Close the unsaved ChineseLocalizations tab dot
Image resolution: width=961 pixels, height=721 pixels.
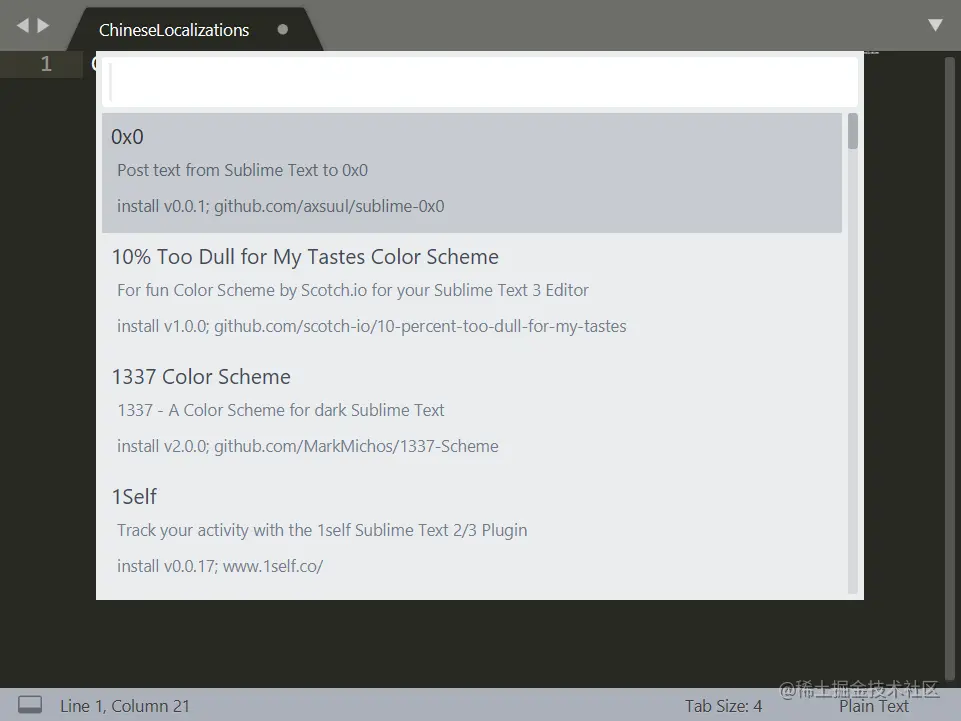point(283,29)
